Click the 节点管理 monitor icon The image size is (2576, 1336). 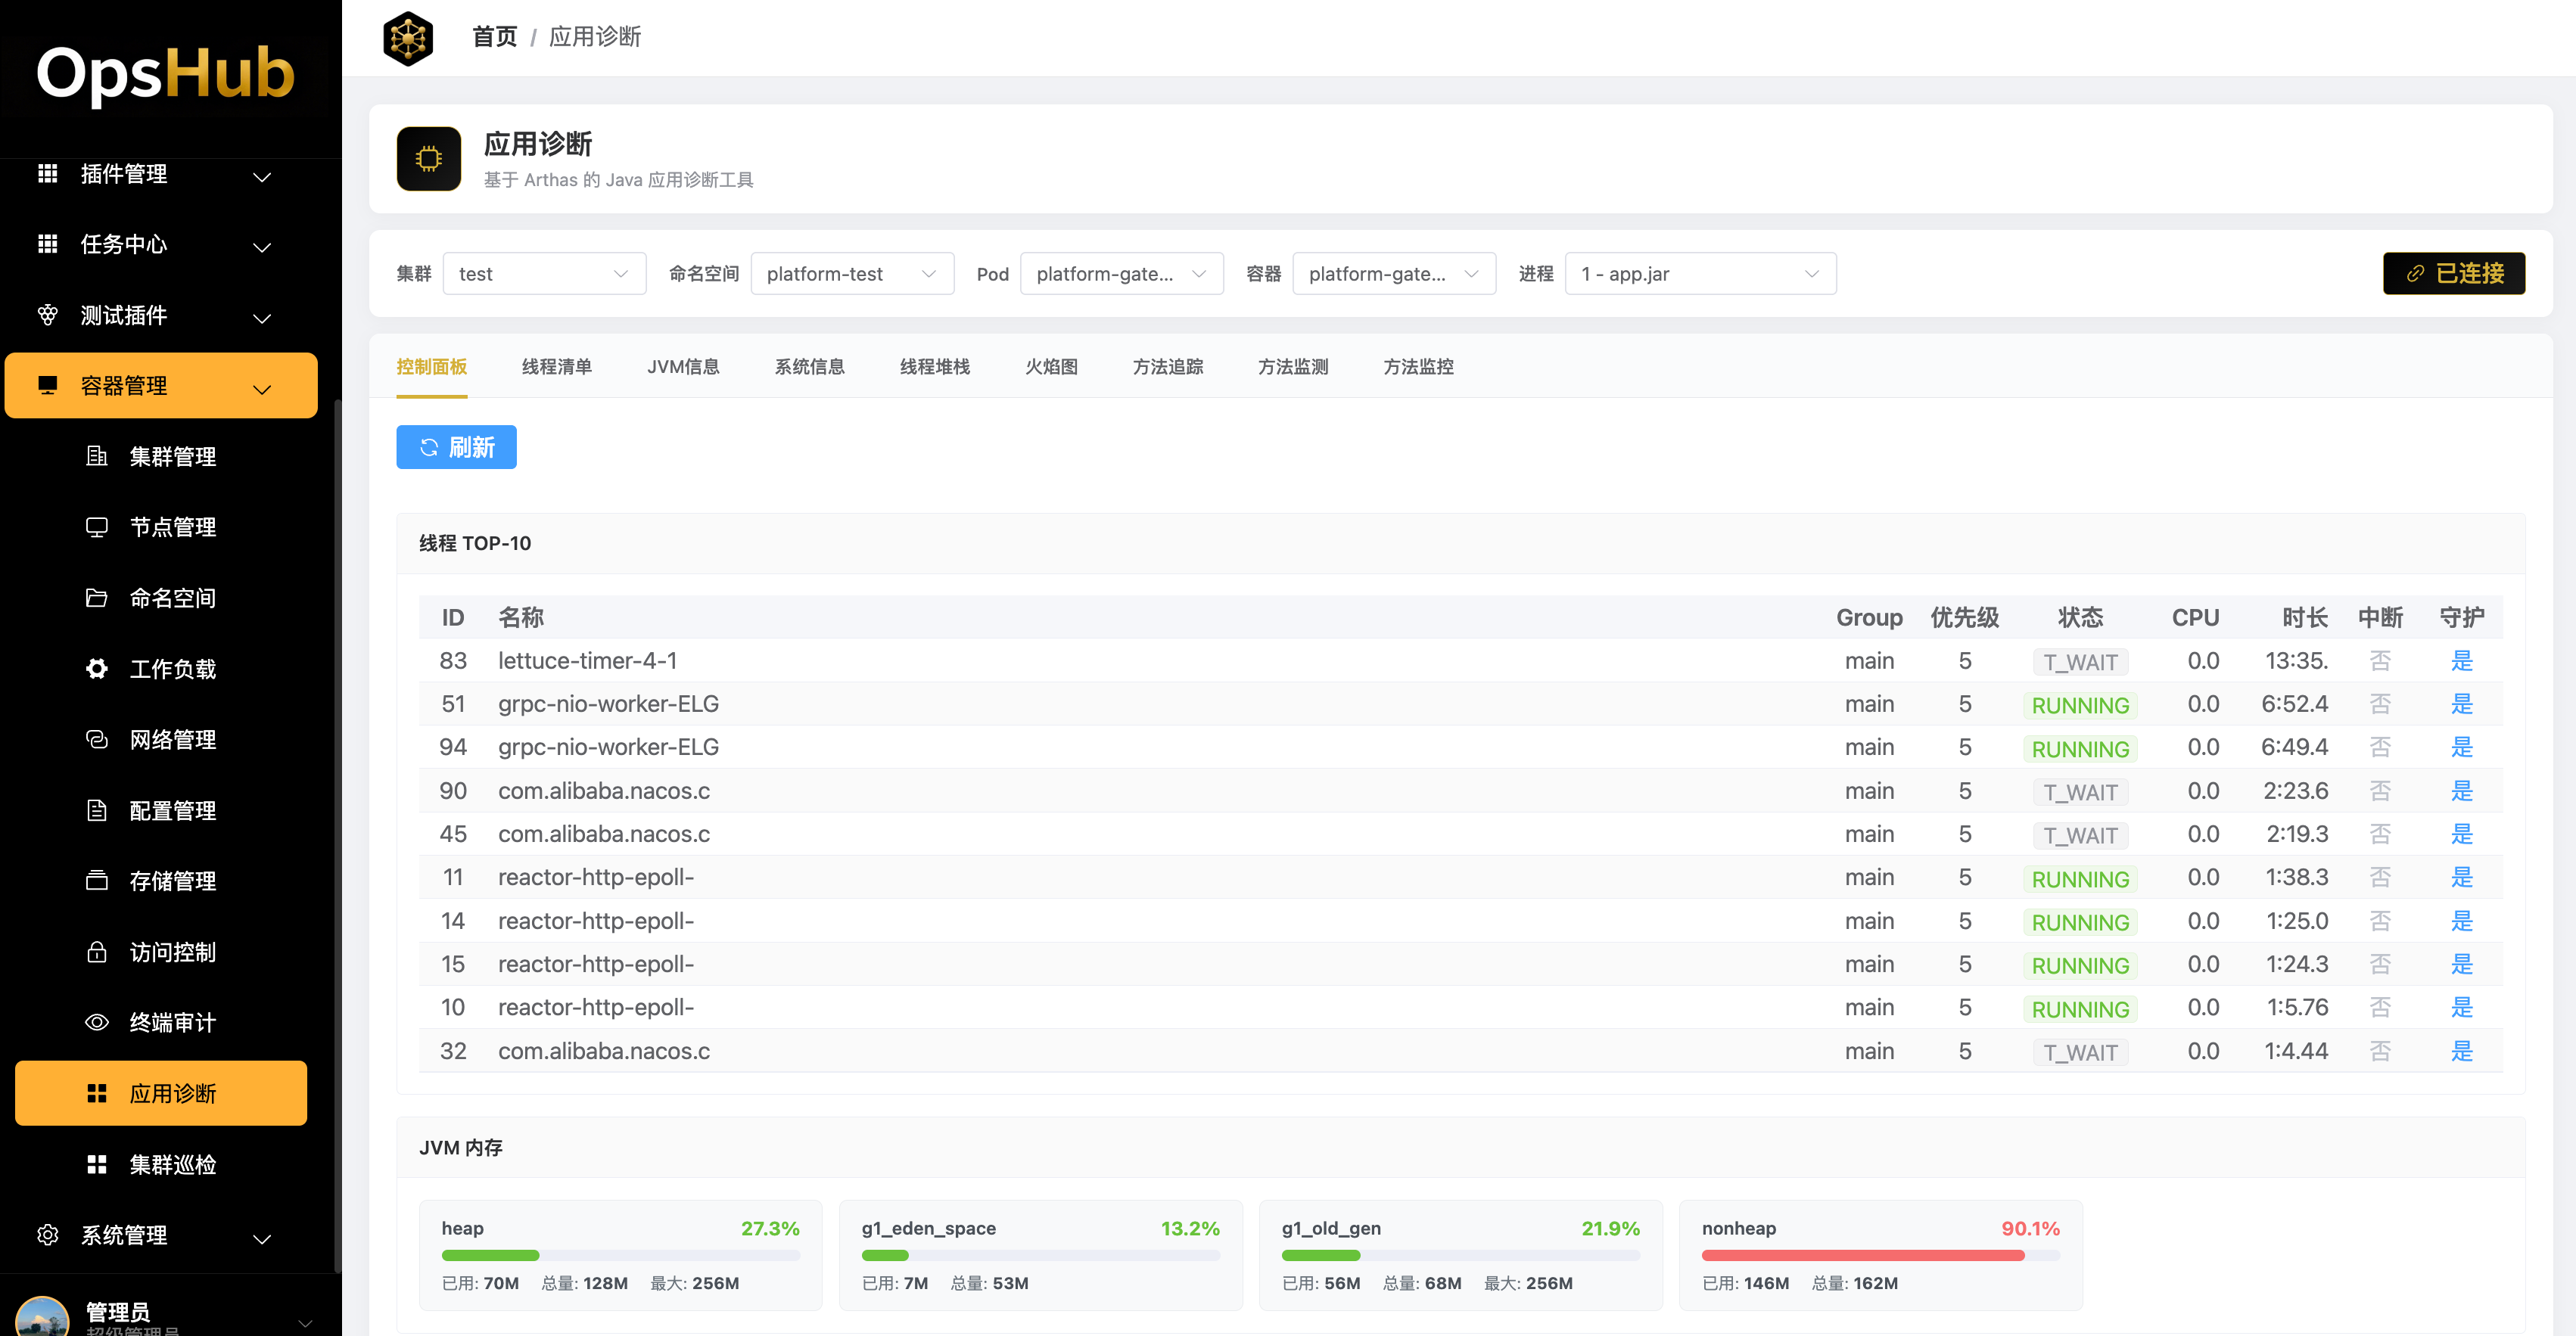point(97,527)
